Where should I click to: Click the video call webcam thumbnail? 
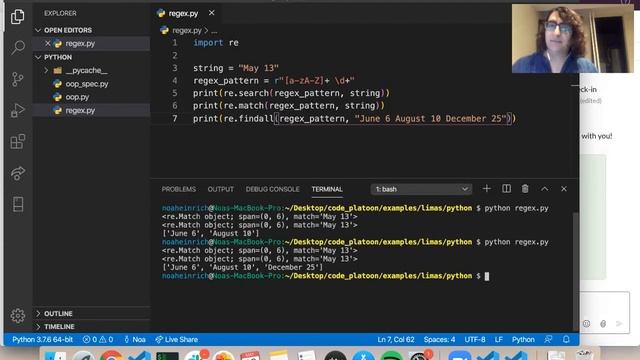coord(573,38)
